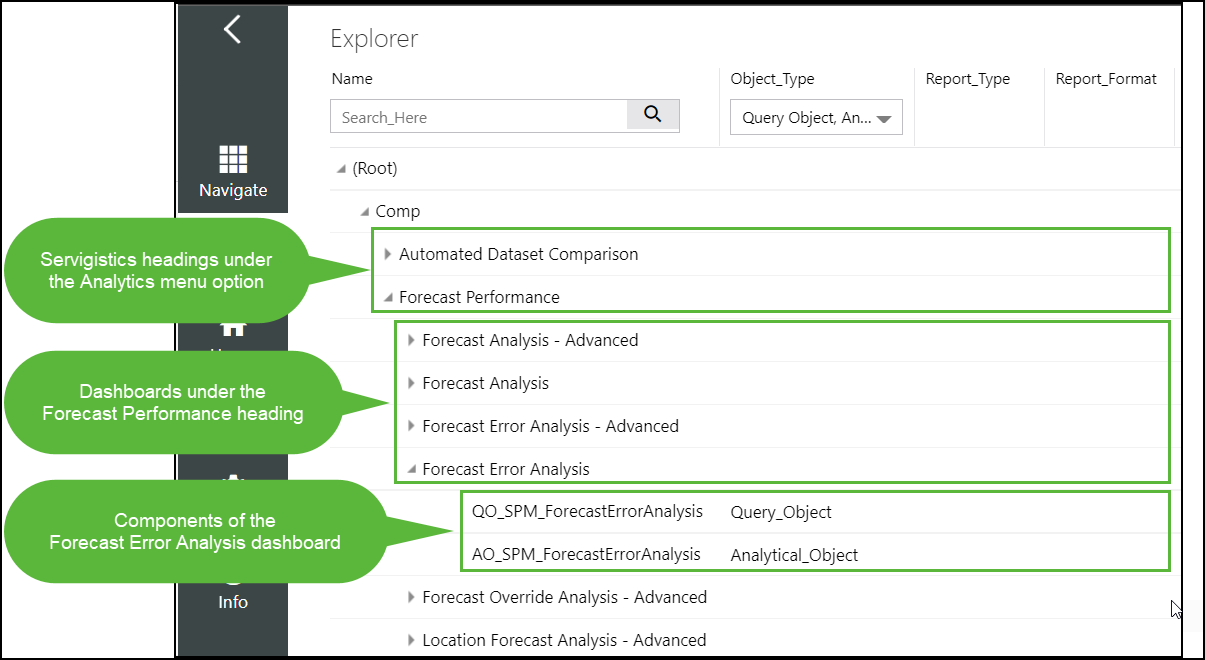Expand Forecast Override Analysis - Advanced
The image size is (1205, 660).
click(x=411, y=598)
